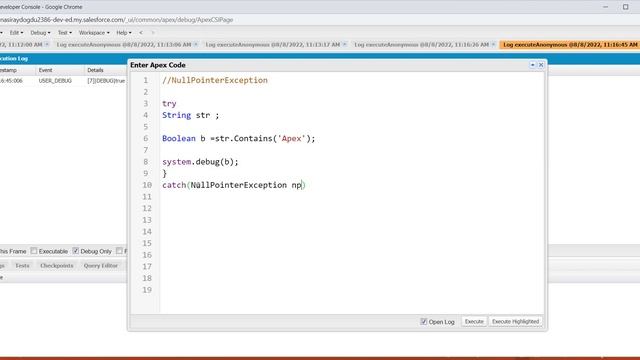The width and height of the screenshot is (640, 360).
Task: Uncheck the Debug Only checkbox
Action: [x=76, y=251]
